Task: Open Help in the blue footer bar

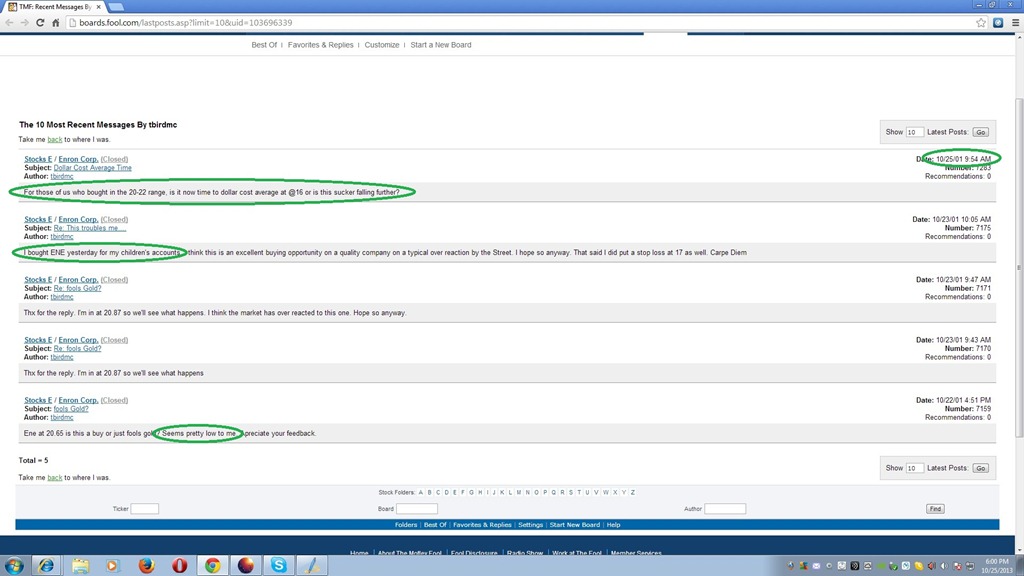Action: [x=613, y=525]
